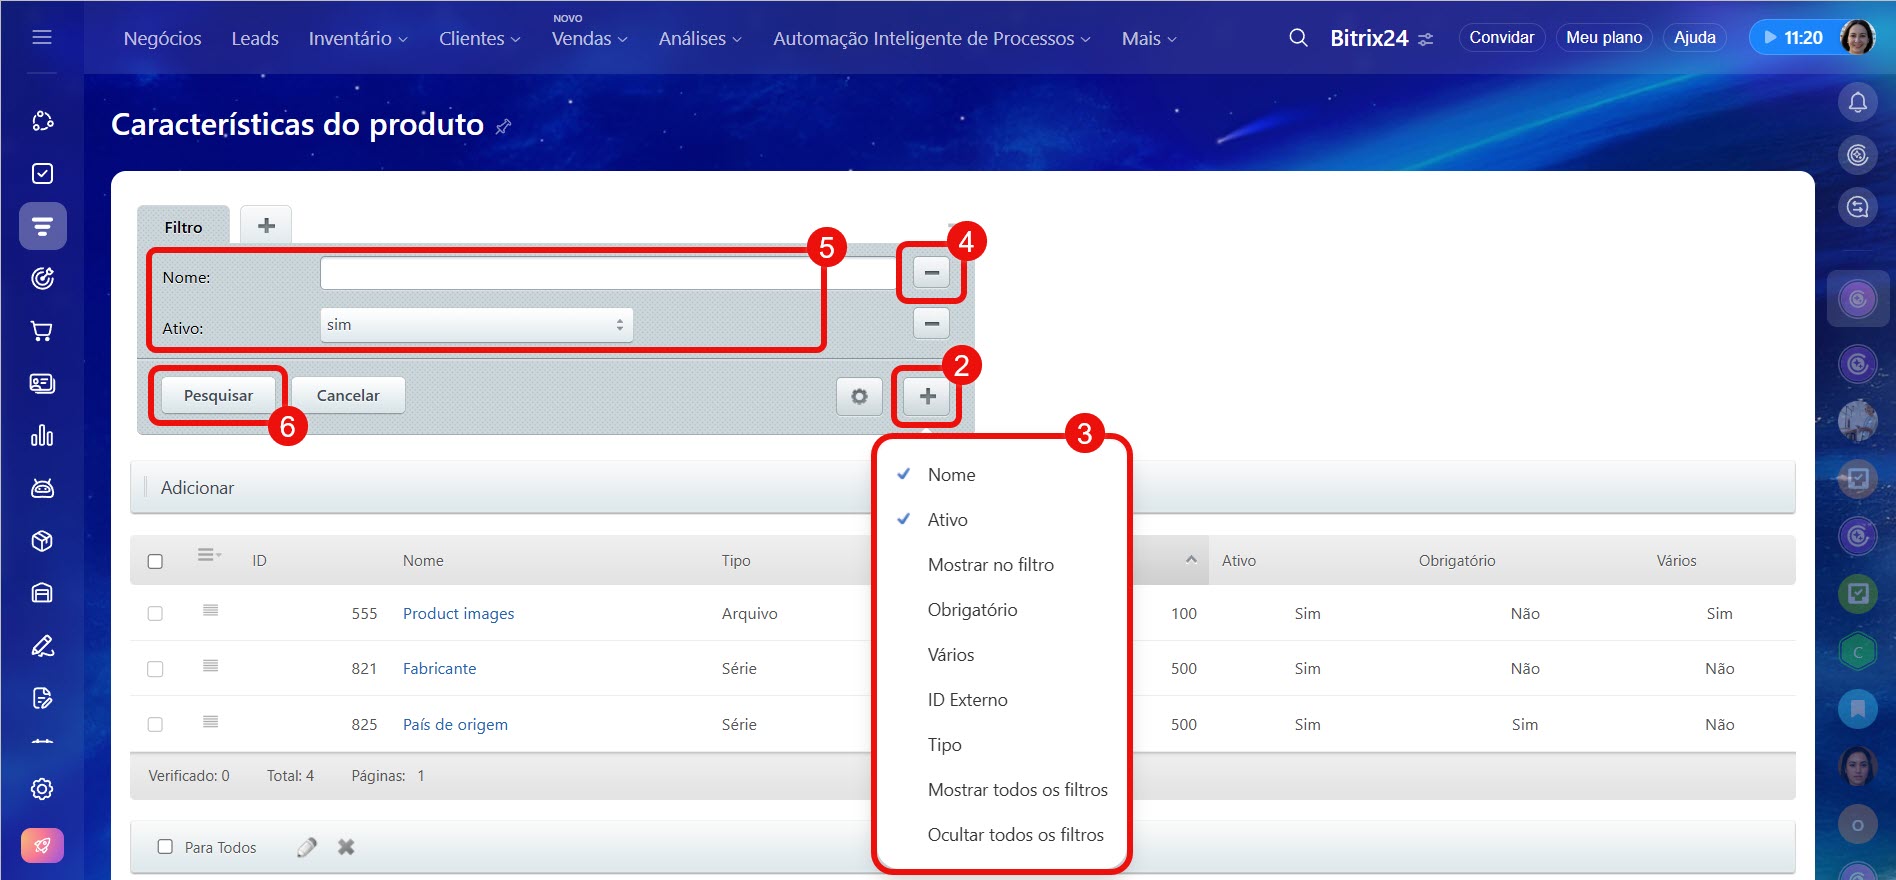Click the Nome text input field
1896x880 pixels.
click(607, 273)
